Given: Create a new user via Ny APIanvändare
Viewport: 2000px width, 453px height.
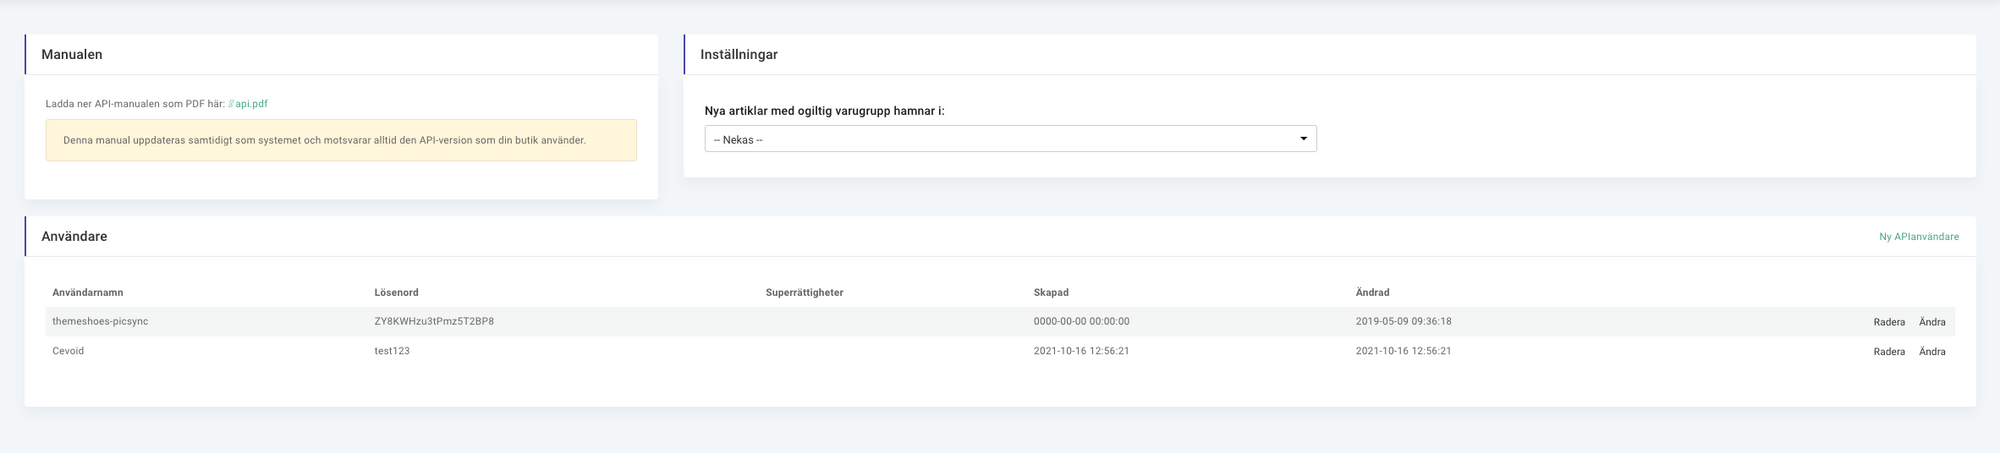Looking at the screenshot, I should point(1918,237).
